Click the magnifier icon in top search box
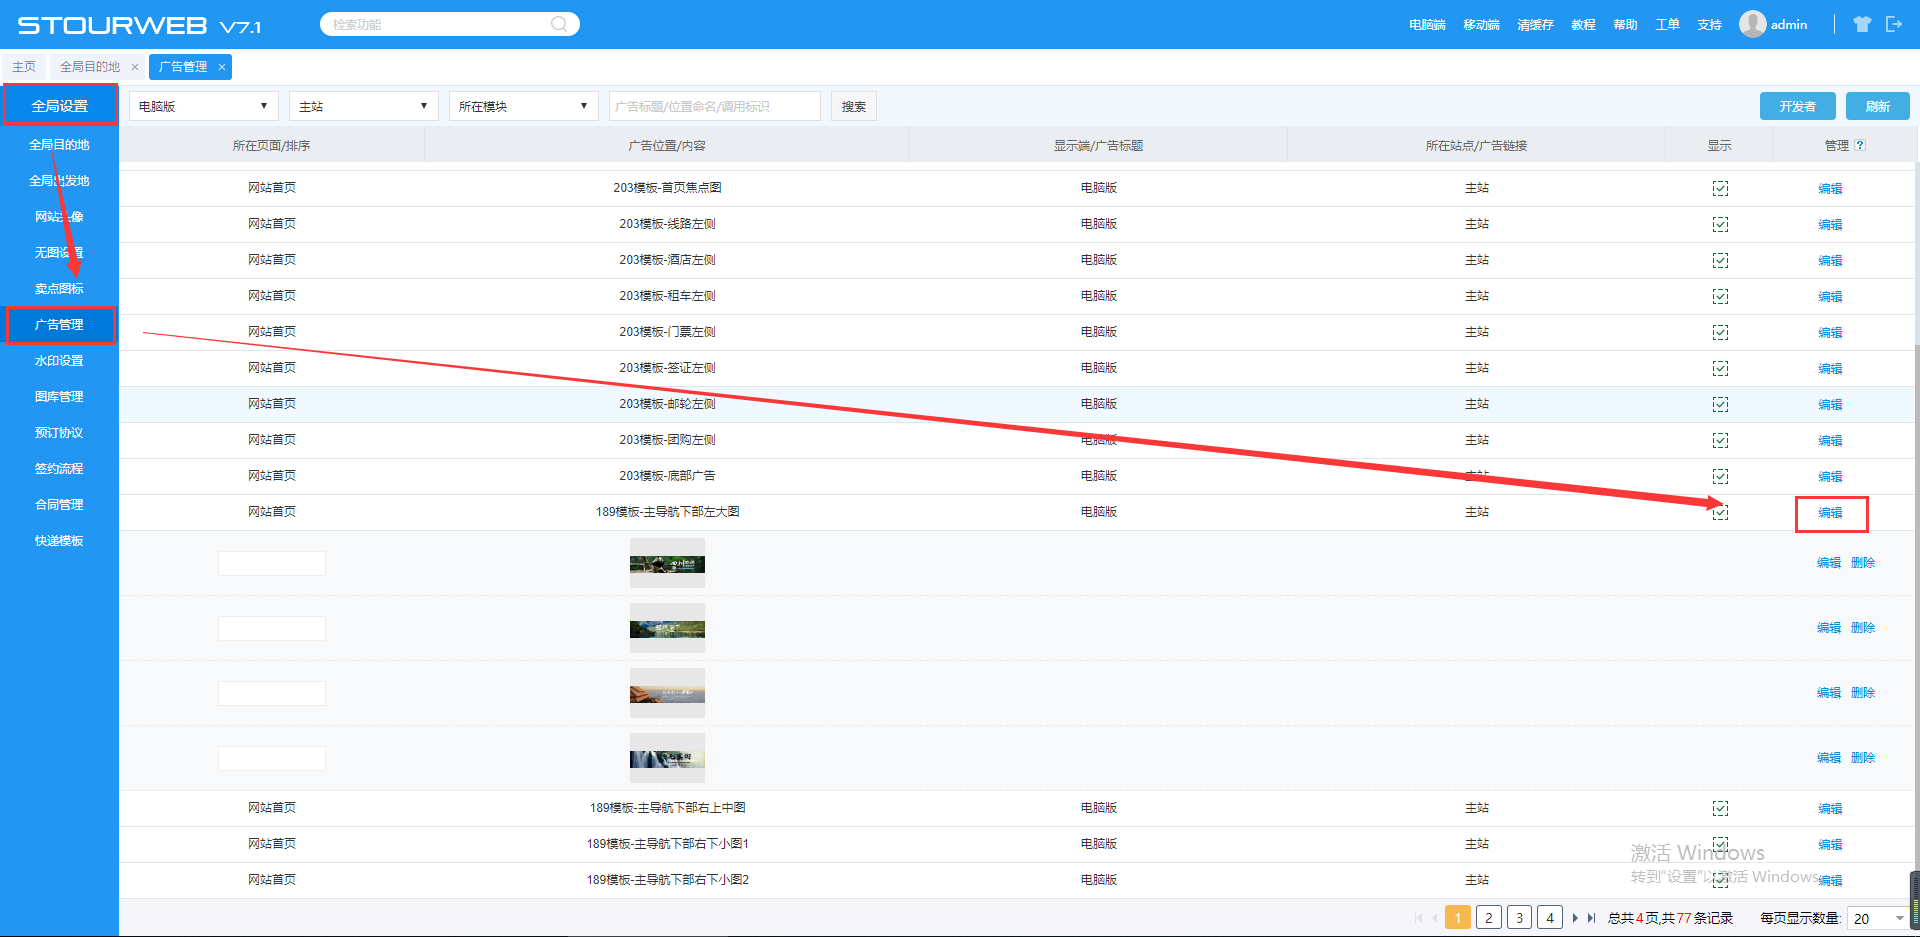 pos(559,24)
